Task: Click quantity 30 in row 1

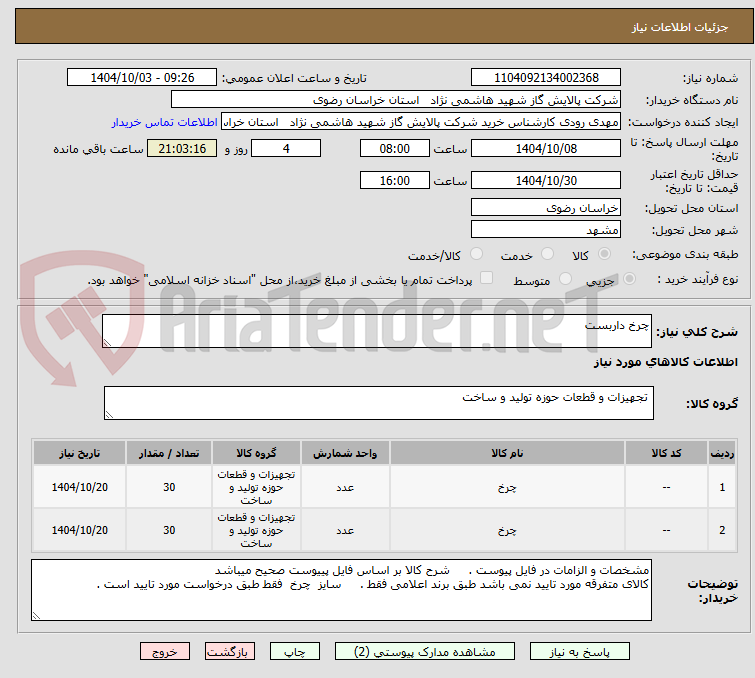Action: pyautogui.click(x=169, y=487)
